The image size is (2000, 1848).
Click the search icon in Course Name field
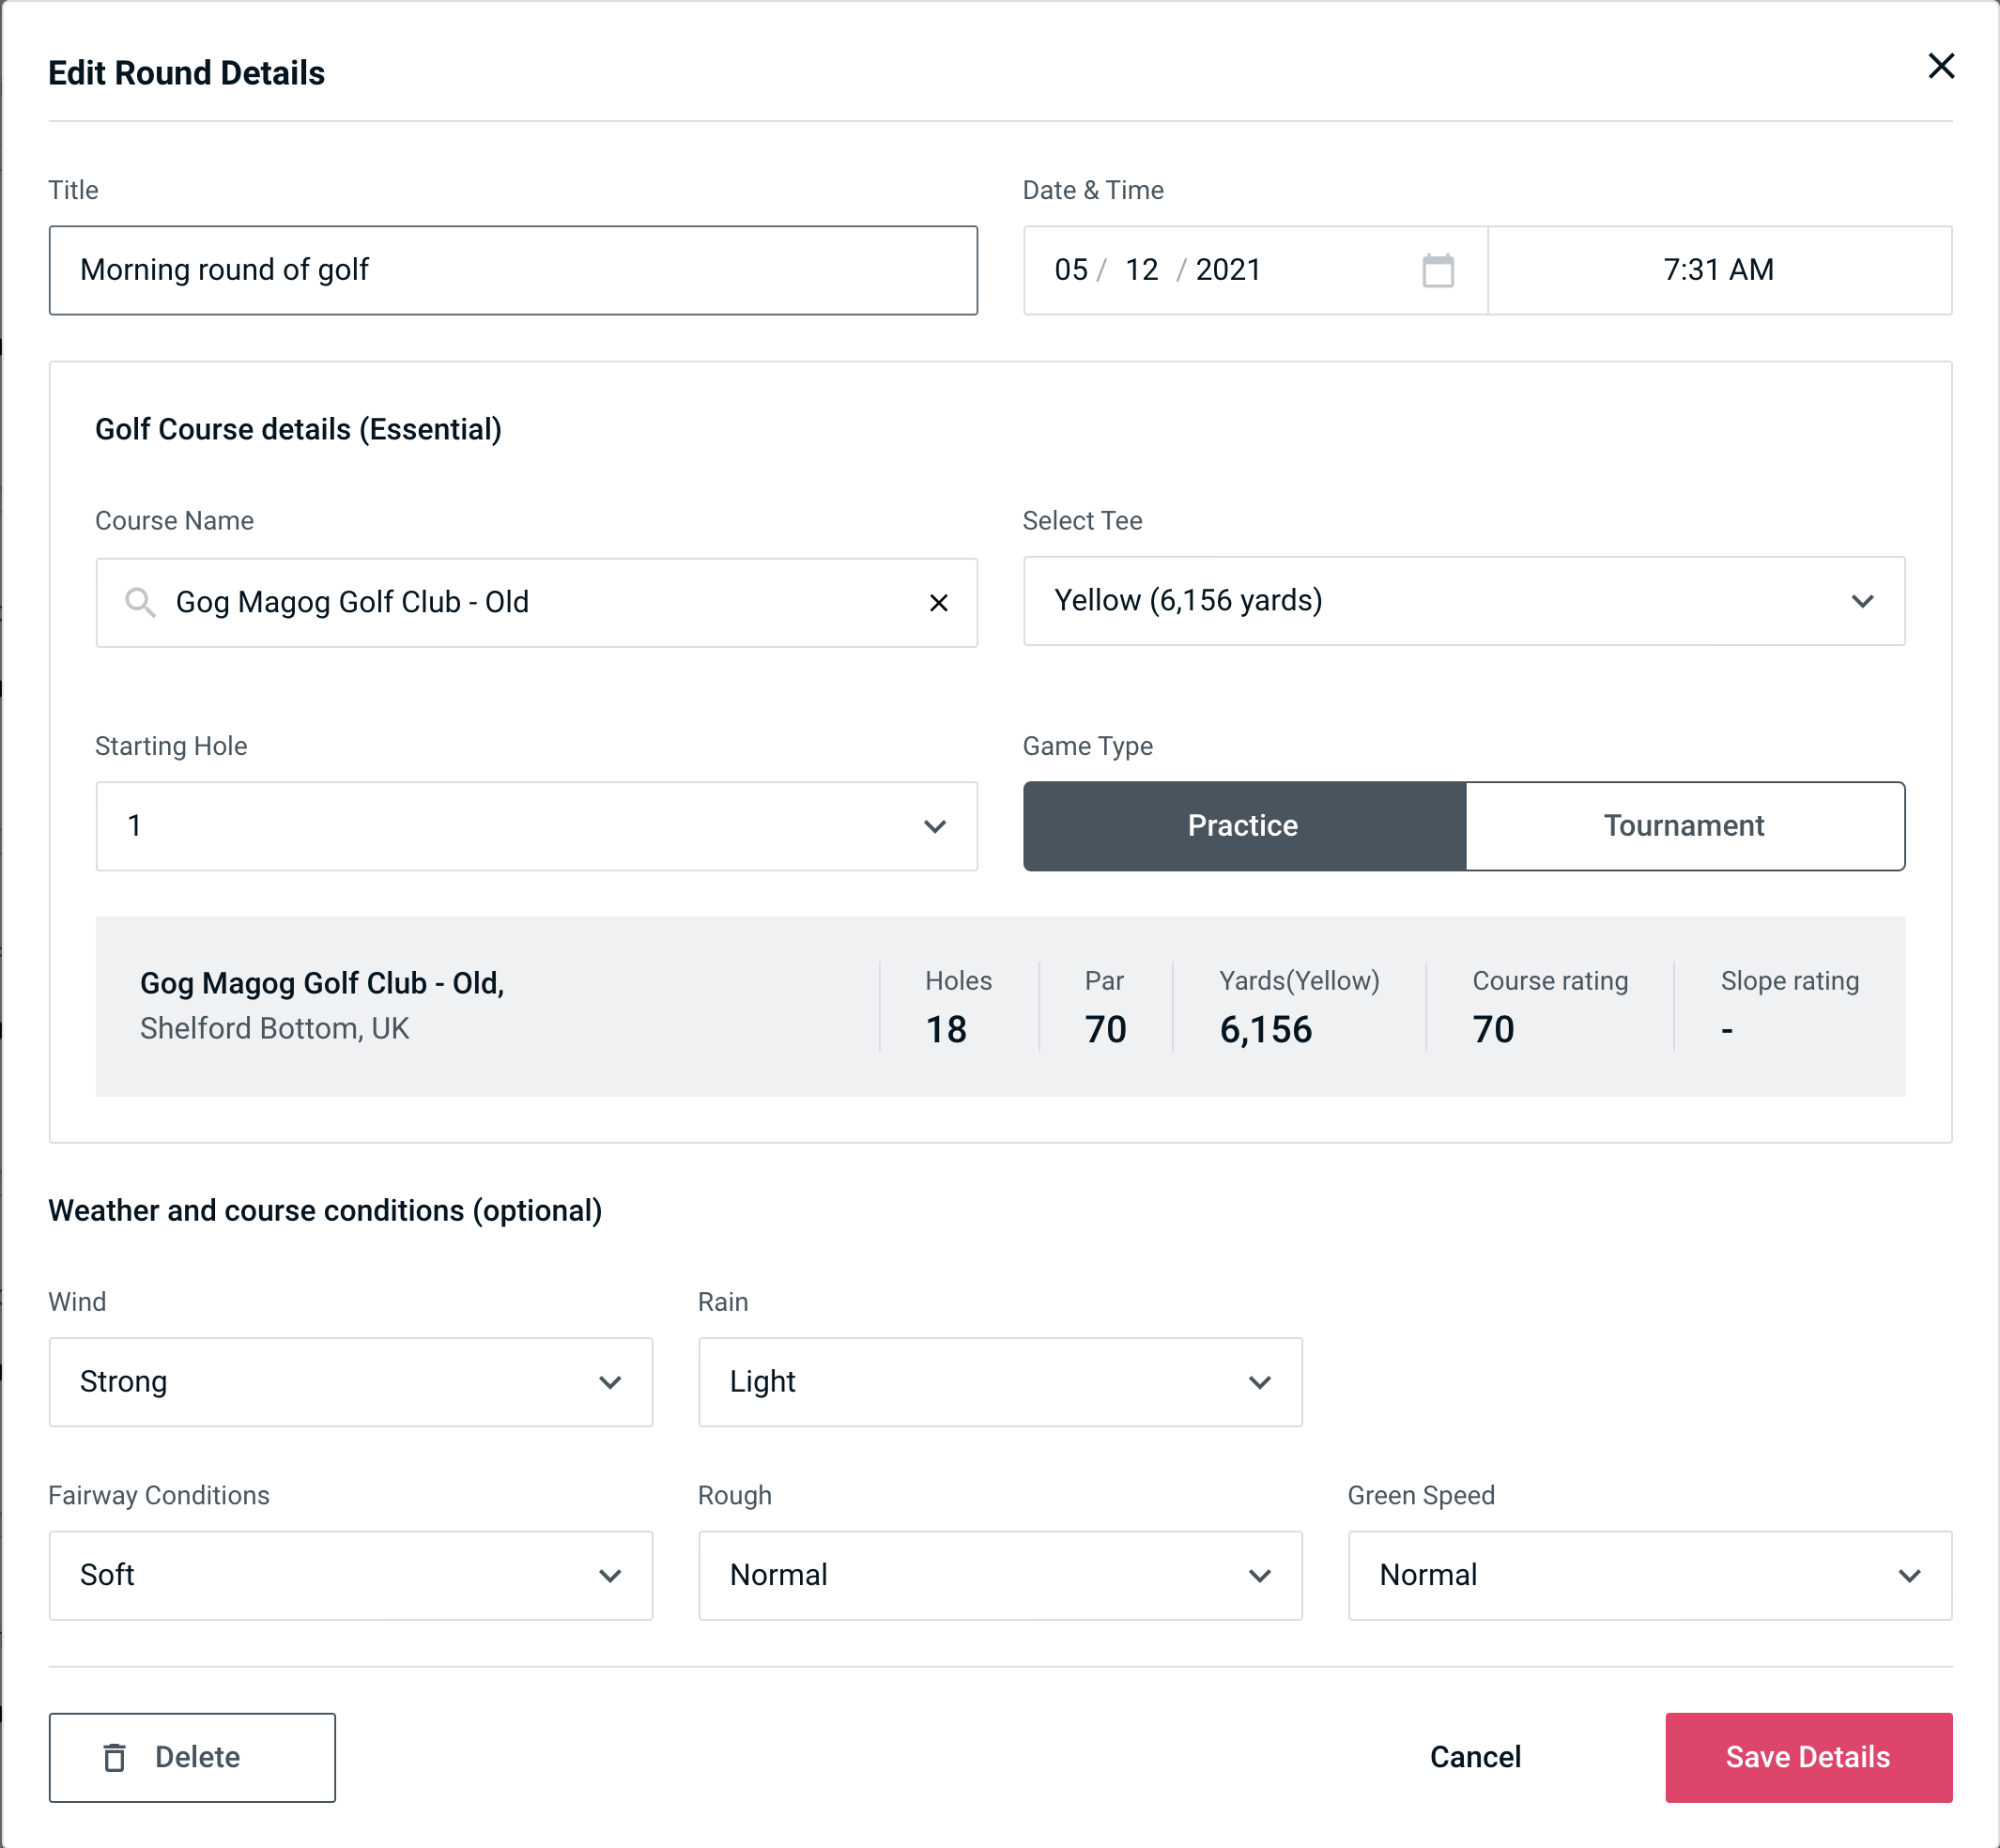141,601
